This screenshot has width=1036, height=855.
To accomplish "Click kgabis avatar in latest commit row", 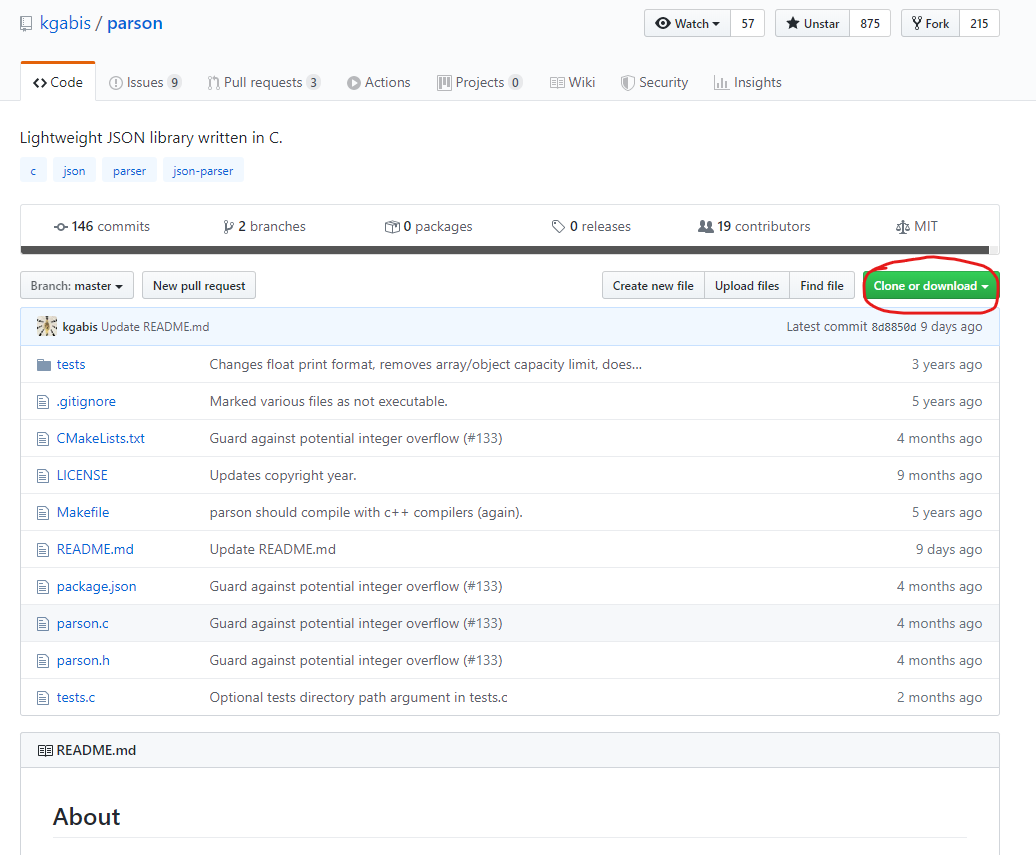I will (x=47, y=326).
